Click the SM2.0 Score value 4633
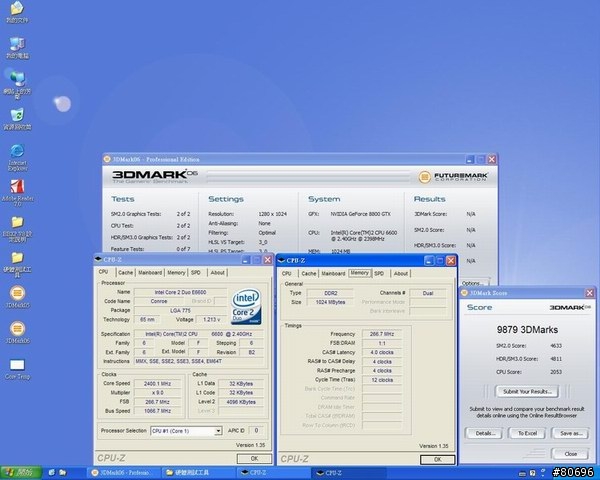Screen dimensions: 600x480 click(x=556, y=346)
